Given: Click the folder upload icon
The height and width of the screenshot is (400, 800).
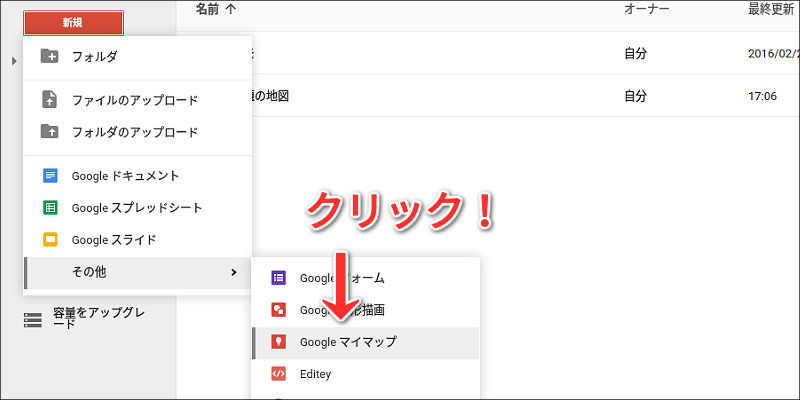Looking at the screenshot, I should 49,132.
